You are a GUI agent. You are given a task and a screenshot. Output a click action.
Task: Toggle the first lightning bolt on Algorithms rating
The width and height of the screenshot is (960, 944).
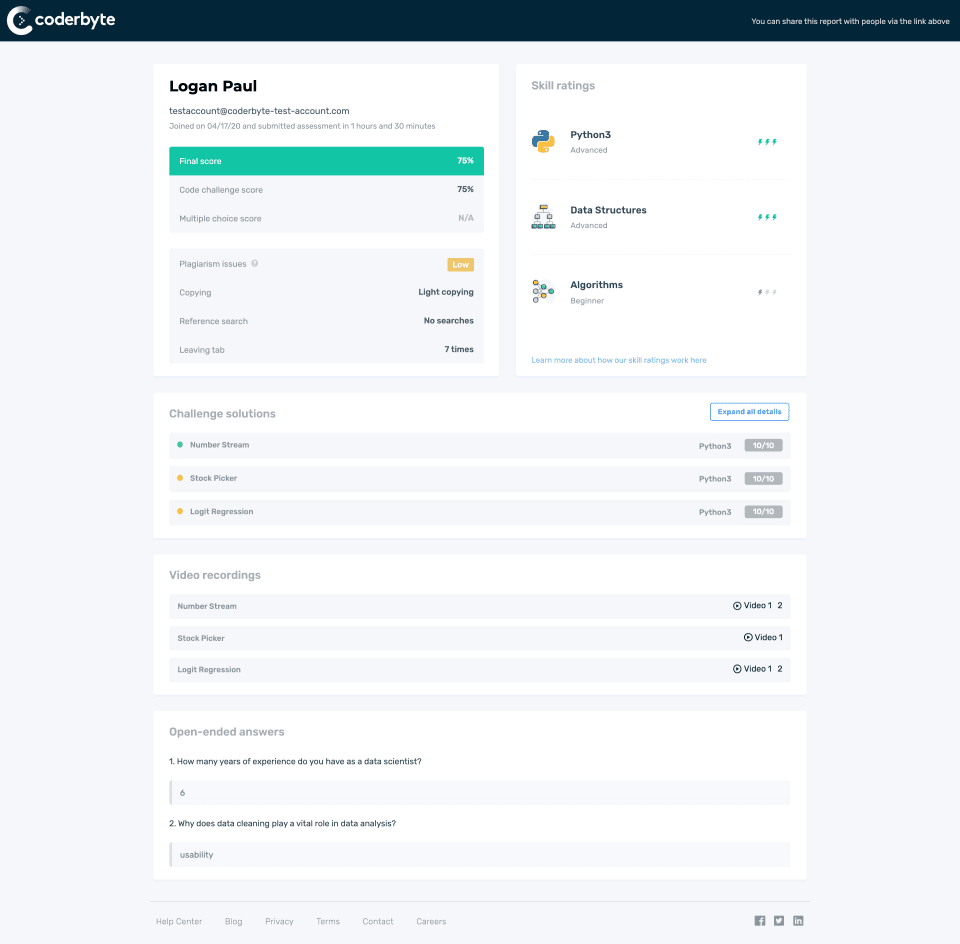tap(758, 291)
